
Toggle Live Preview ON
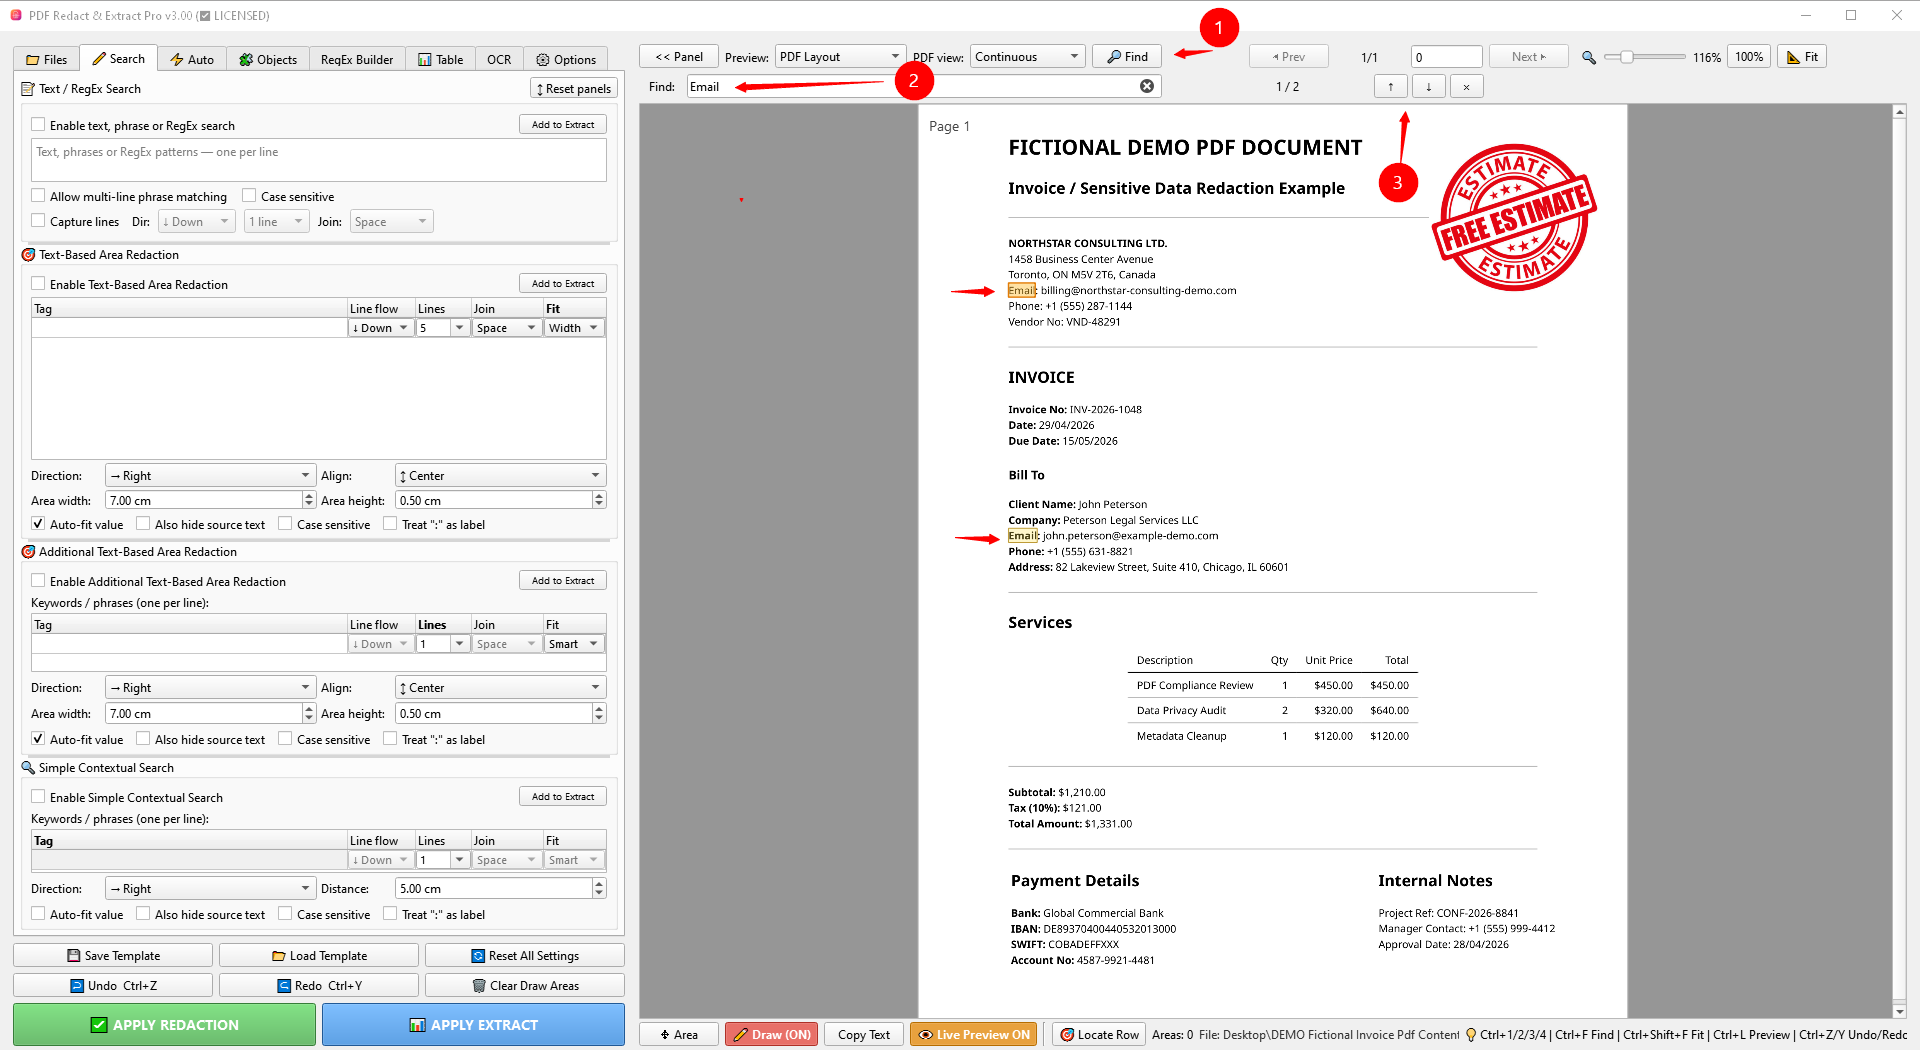coord(974,1035)
